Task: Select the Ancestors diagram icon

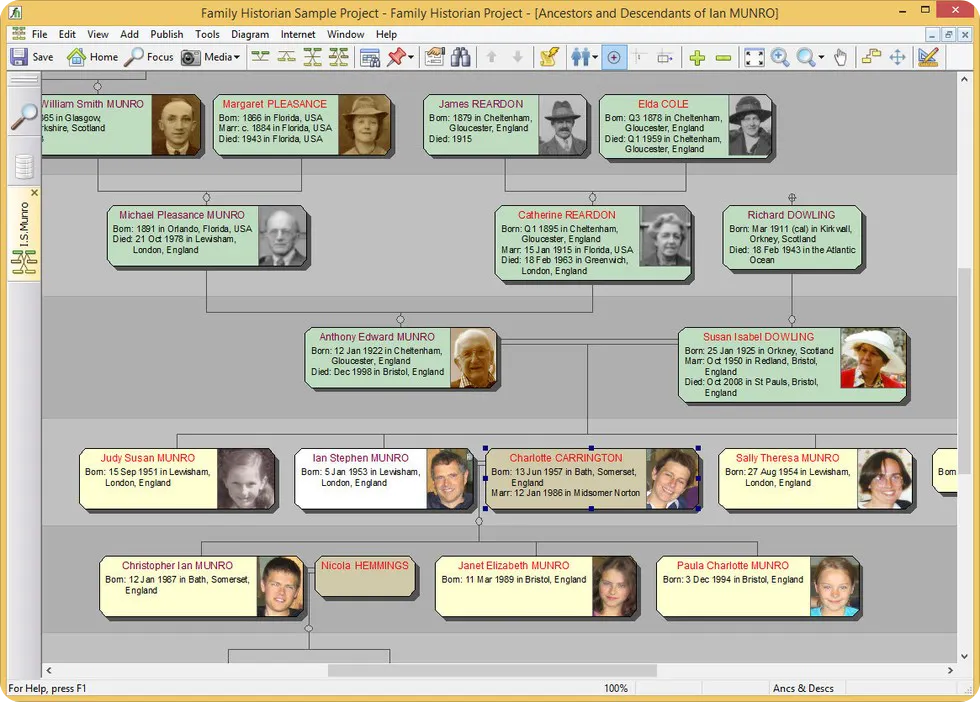Action: (259, 57)
